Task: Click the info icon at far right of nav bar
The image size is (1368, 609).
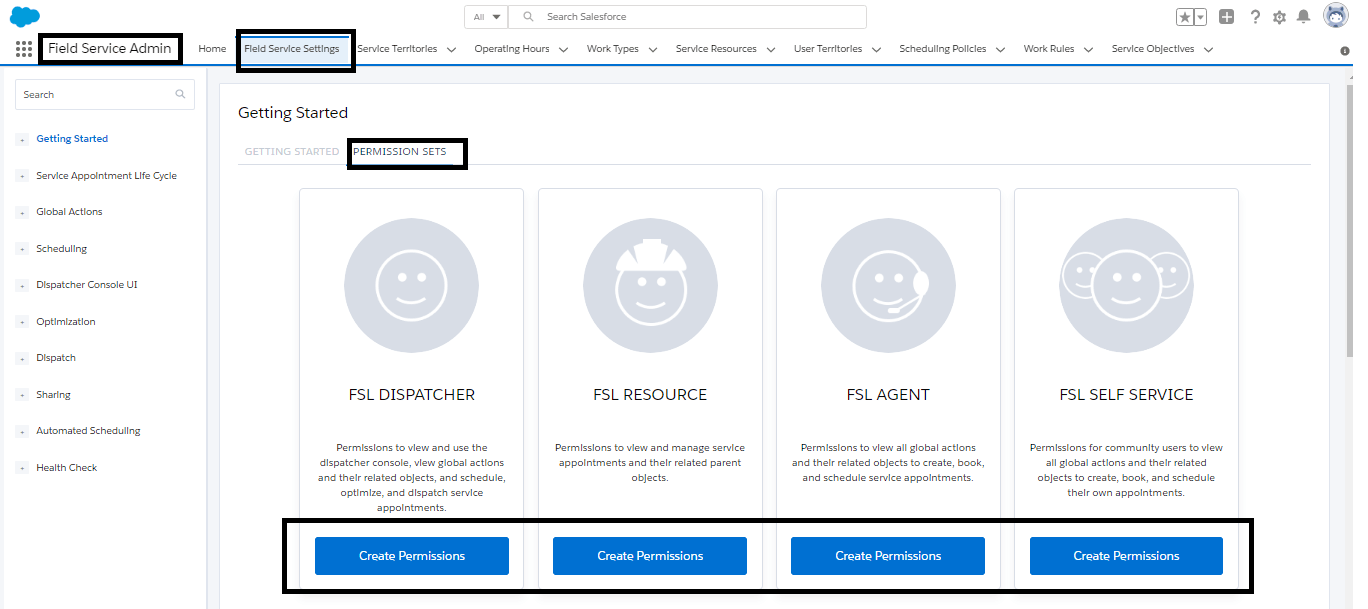Action: point(1344,50)
